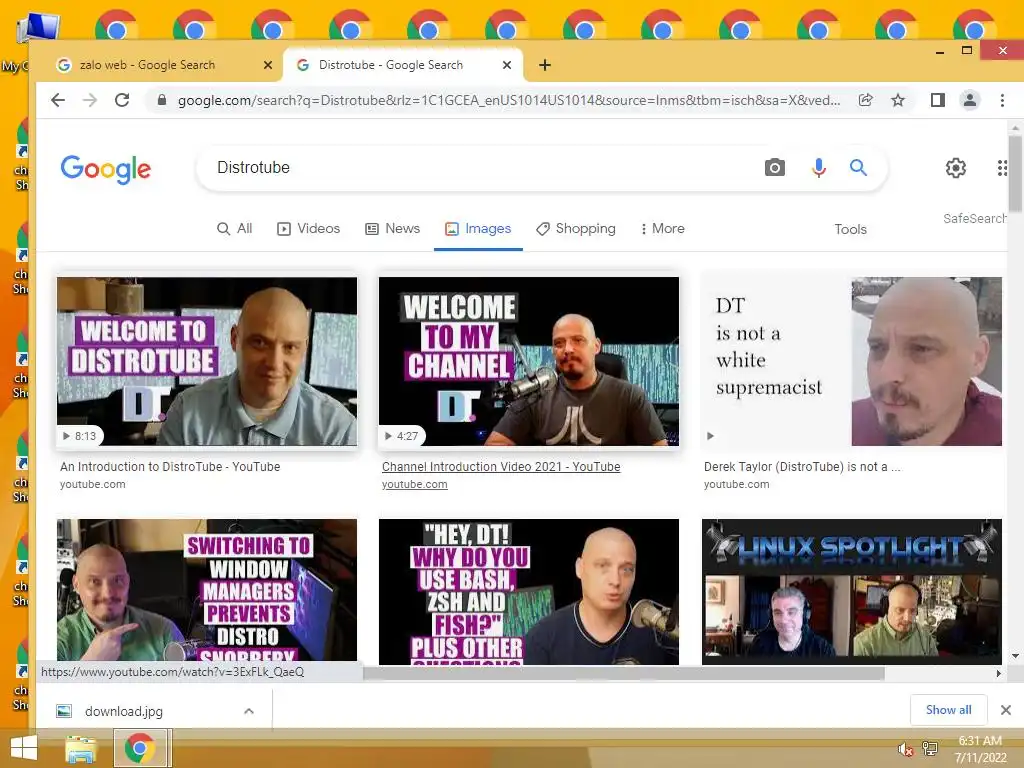Open the taskbar clock showing 6:31 AM
1024x768 pixels.
coord(980,749)
